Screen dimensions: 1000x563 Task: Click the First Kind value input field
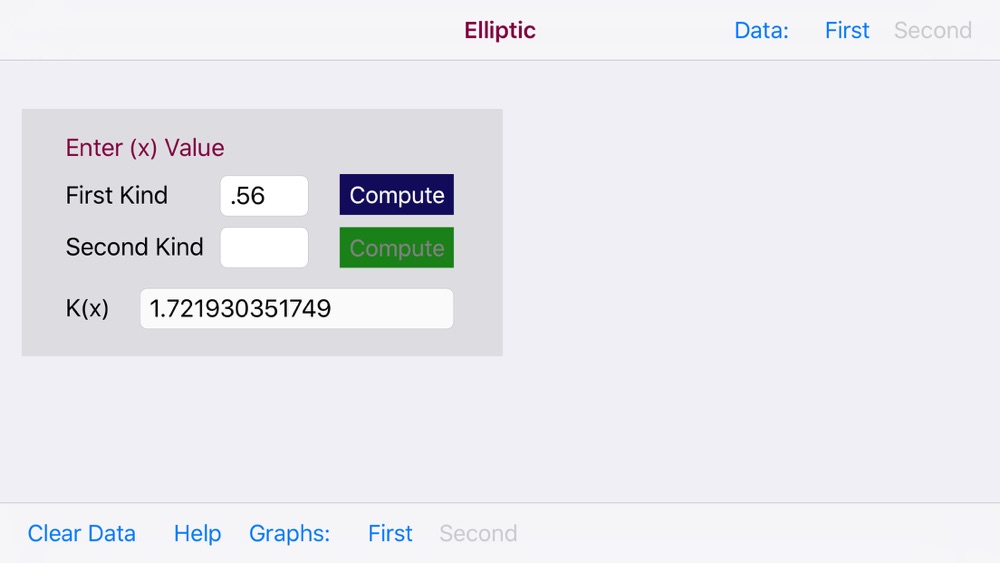(x=264, y=196)
